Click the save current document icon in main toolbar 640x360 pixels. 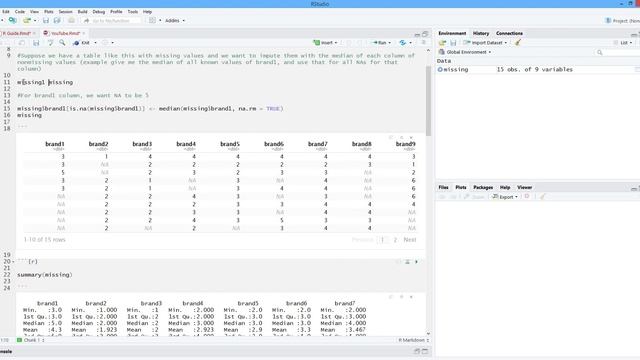[46, 20]
